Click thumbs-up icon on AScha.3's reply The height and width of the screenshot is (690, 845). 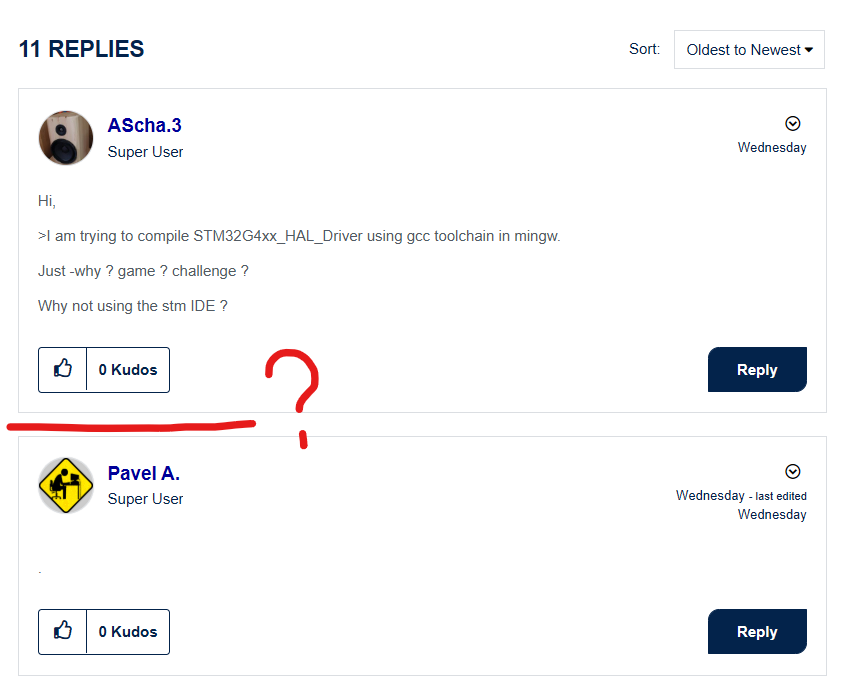point(63,369)
